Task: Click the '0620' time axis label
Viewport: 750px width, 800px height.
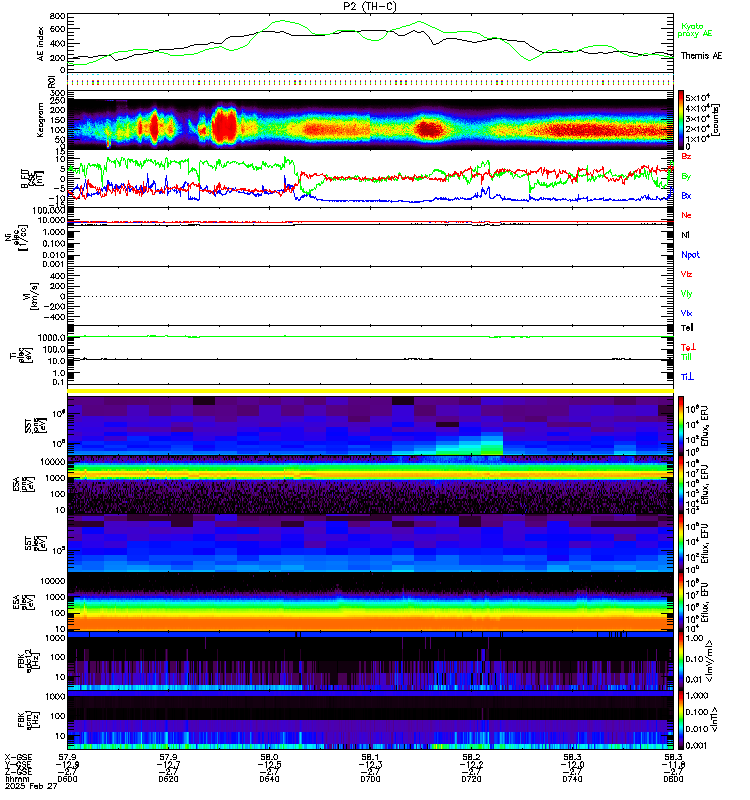Action: pos(168,779)
